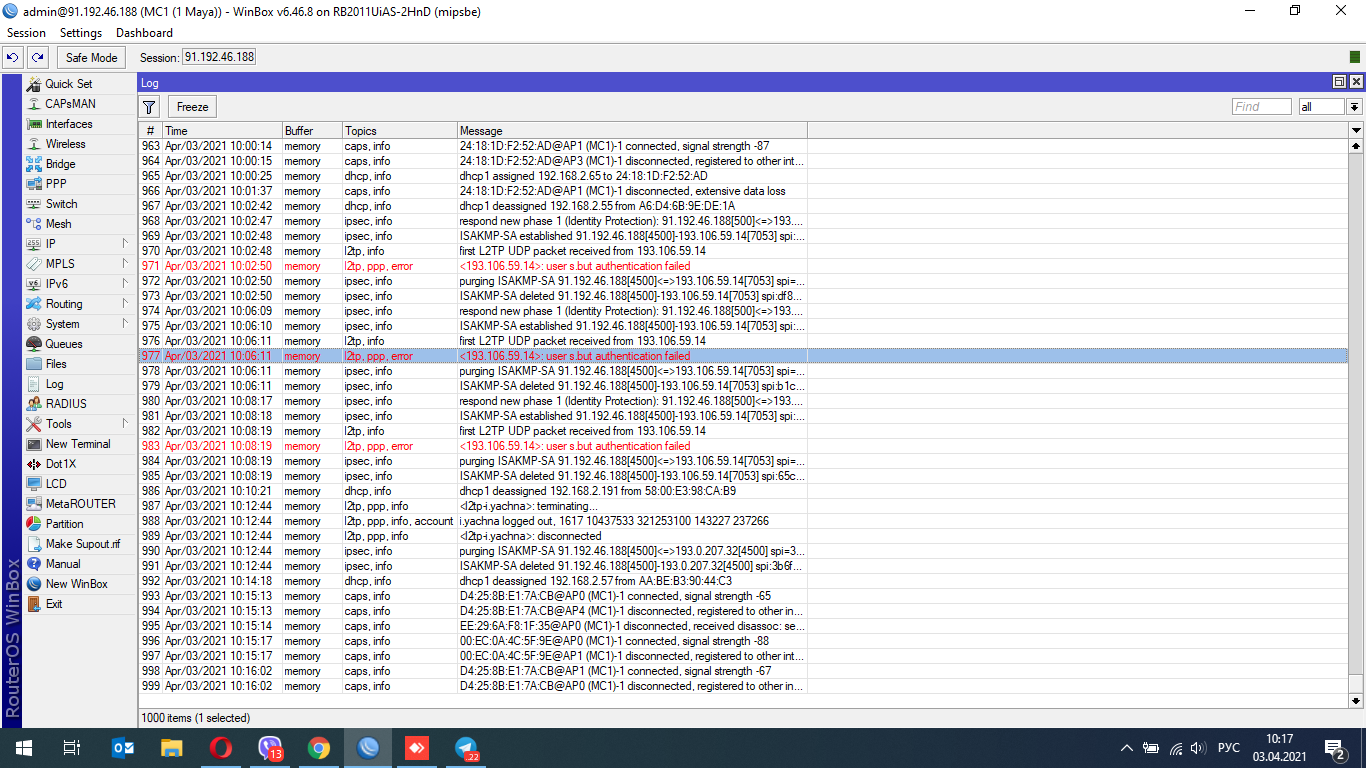Image resolution: width=1366 pixels, height=768 pixels.
Task: Open Outlook from the taskbar
Action: [x=123, y=748]
